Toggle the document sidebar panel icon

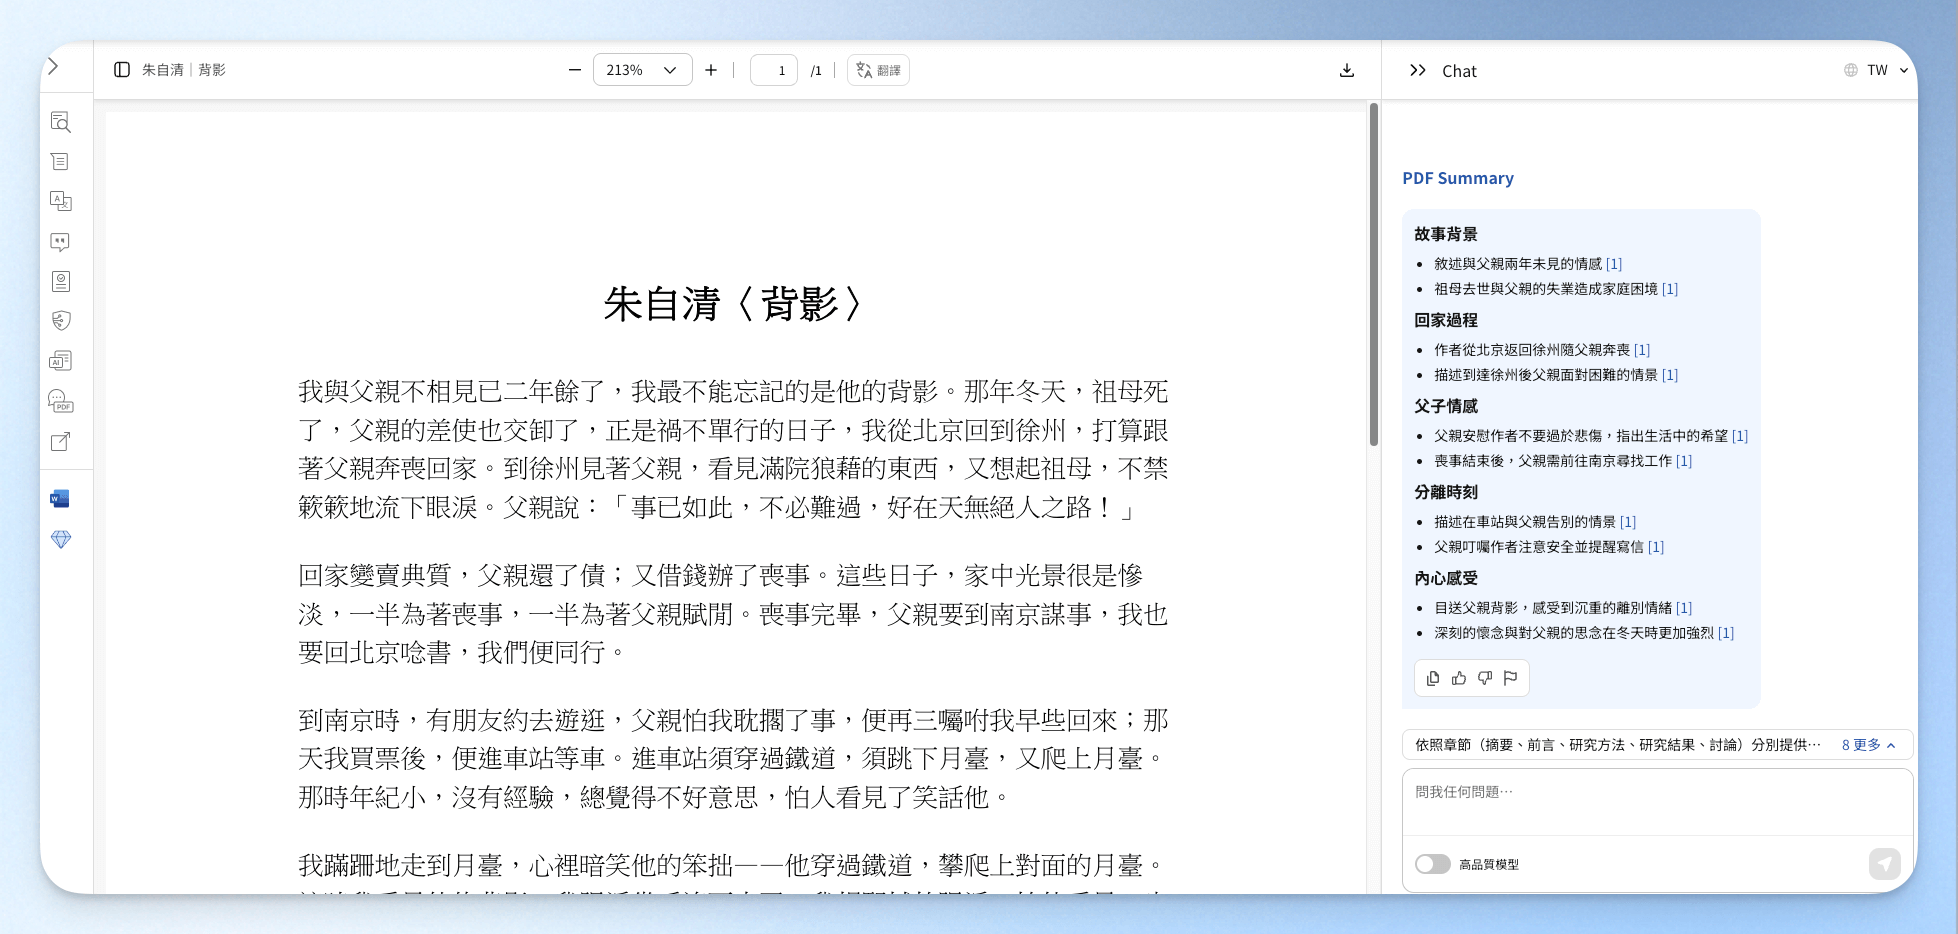[122, 70]
